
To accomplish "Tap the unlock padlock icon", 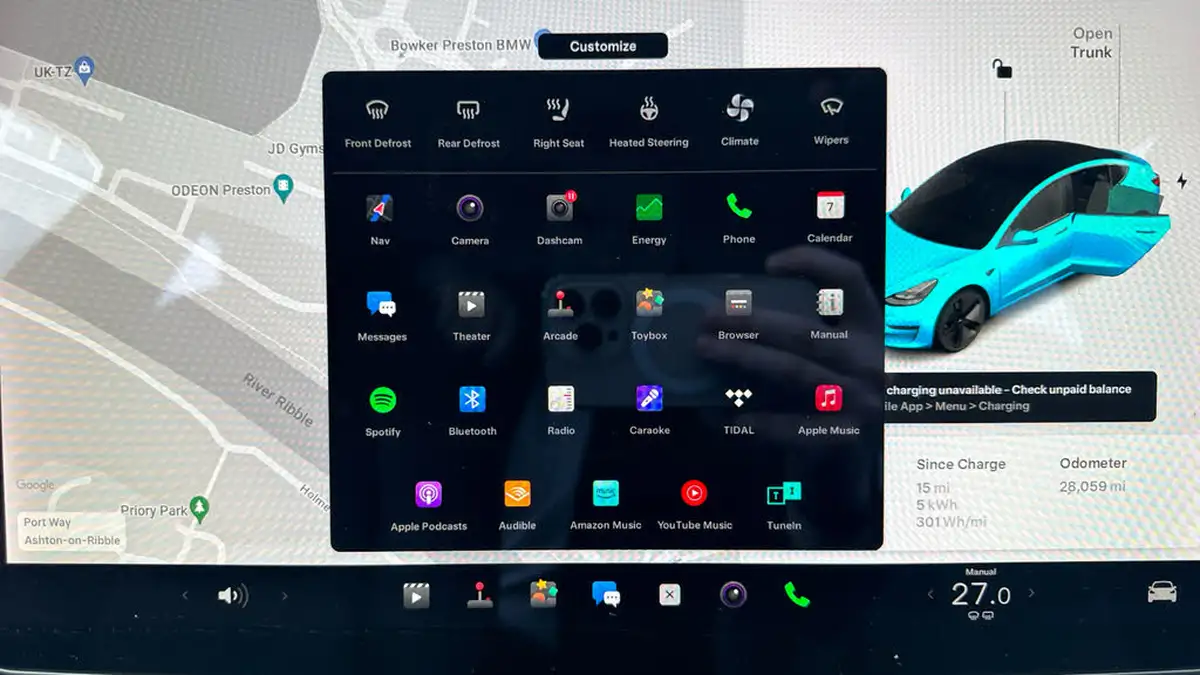I will (1001, 69).
